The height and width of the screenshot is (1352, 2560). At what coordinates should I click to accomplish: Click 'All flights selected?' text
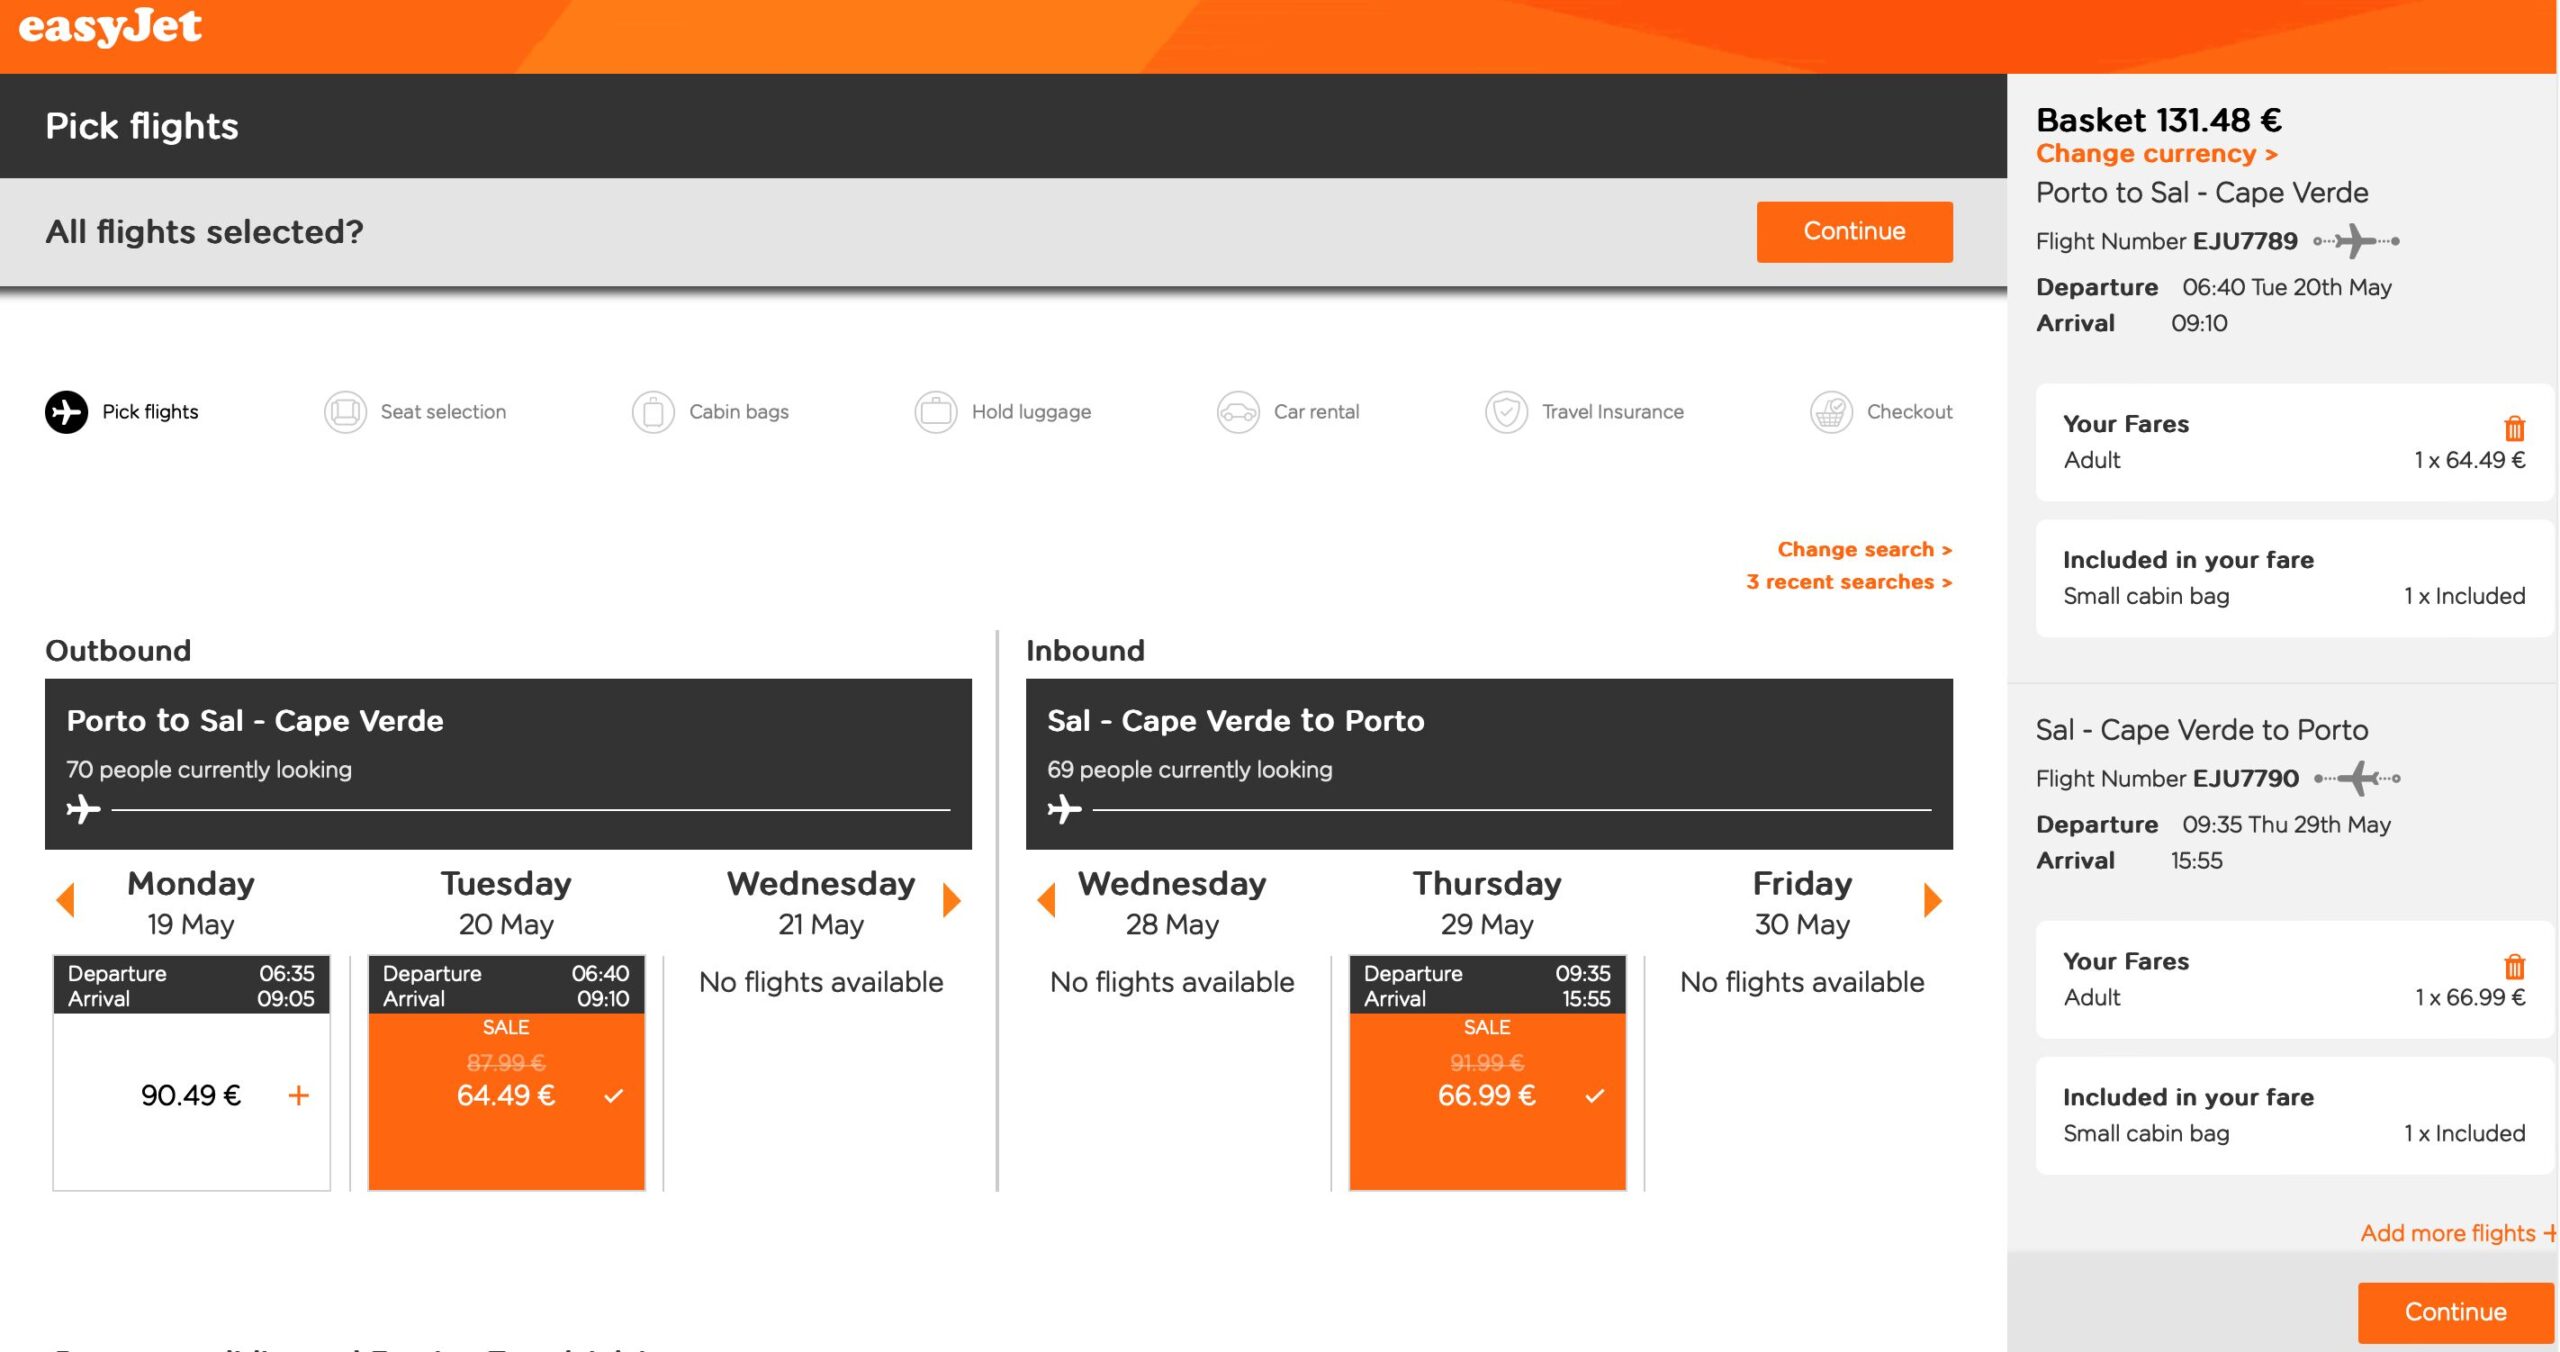click(x=204, y=232)
